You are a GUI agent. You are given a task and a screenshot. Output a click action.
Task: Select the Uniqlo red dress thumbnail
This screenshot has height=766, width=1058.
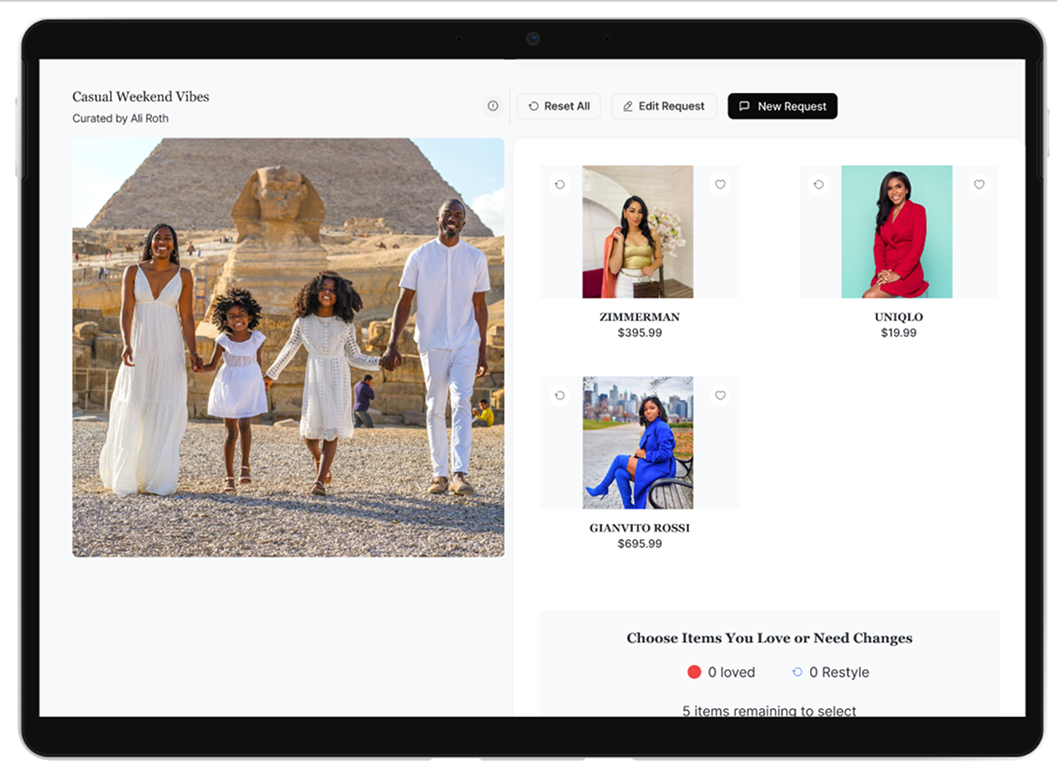[x=897, y=232]
